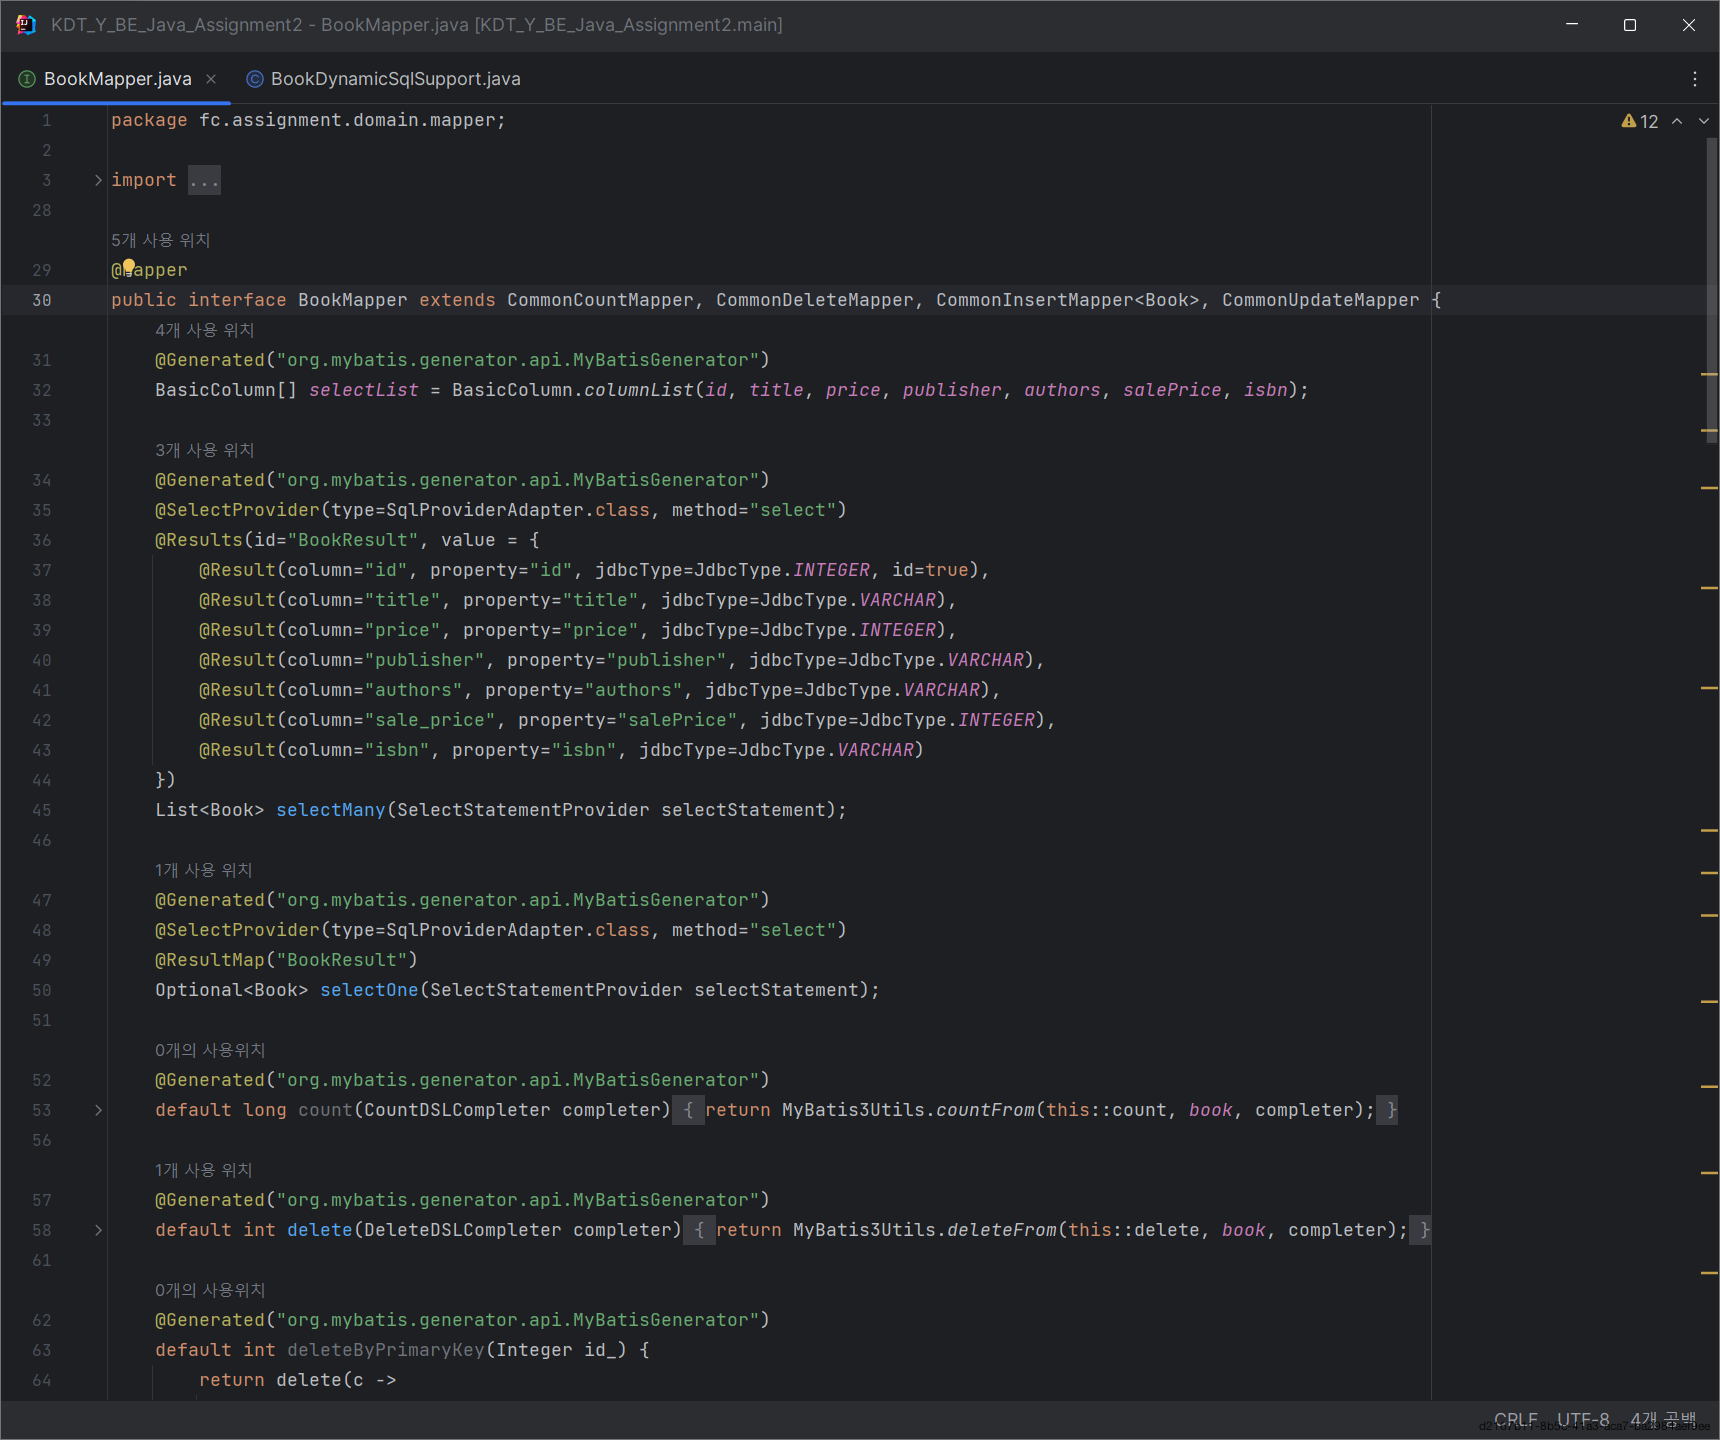Click CommonCountMapper in the extends clause
The height and width of the screenshot is (1440, 1720).
pos(600,300)
